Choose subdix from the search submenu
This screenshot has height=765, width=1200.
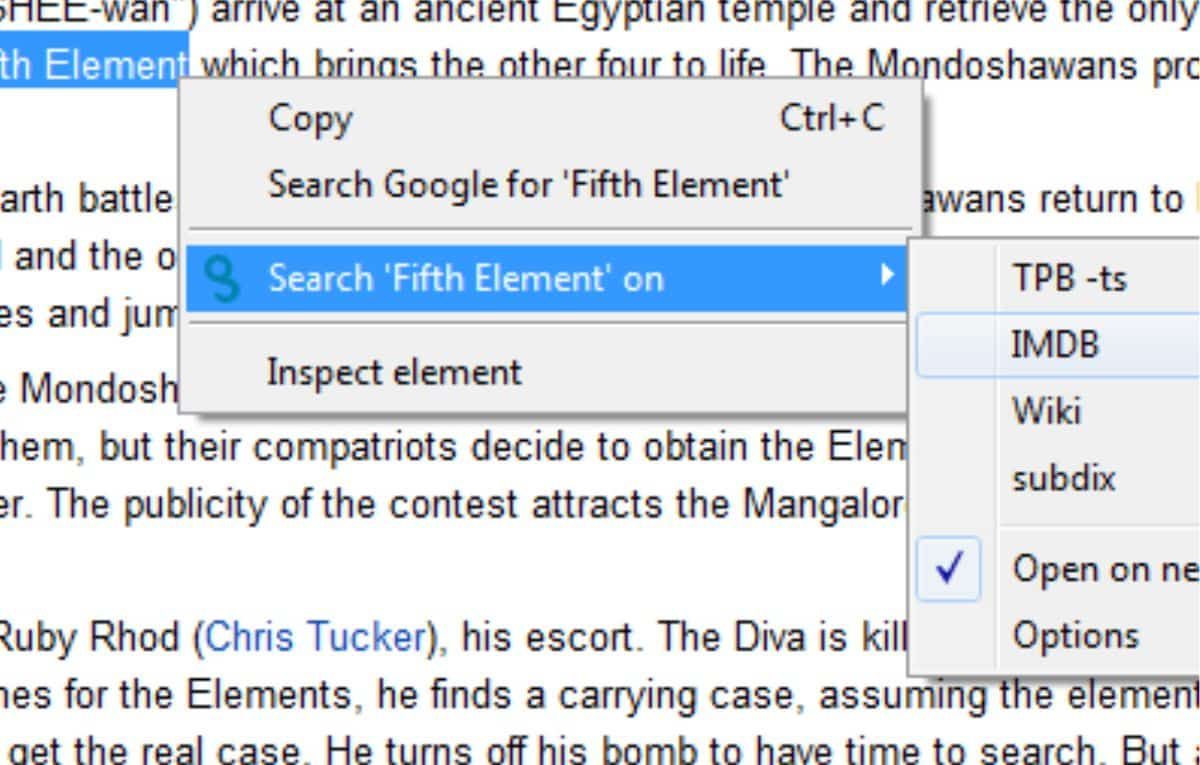click(x=1063, y=478)
